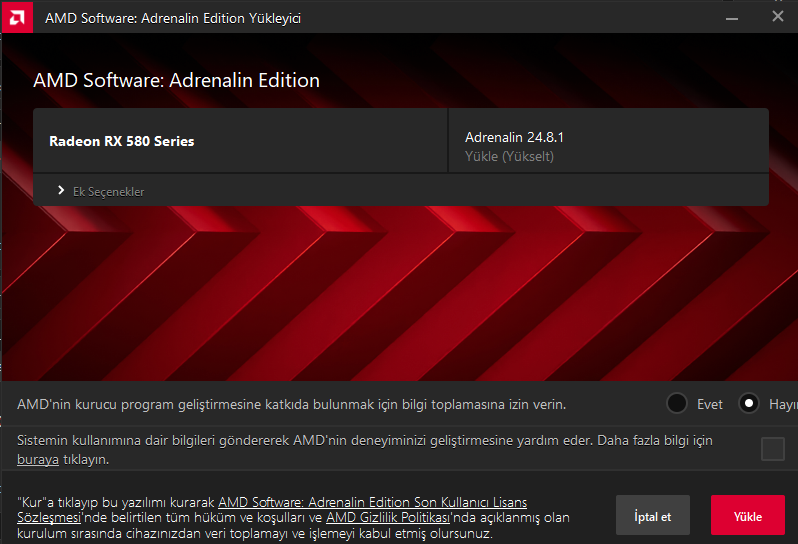Tick the system usage info checkbox
The width and height of the screenshot is (798, 544).
tap(772, 449)
